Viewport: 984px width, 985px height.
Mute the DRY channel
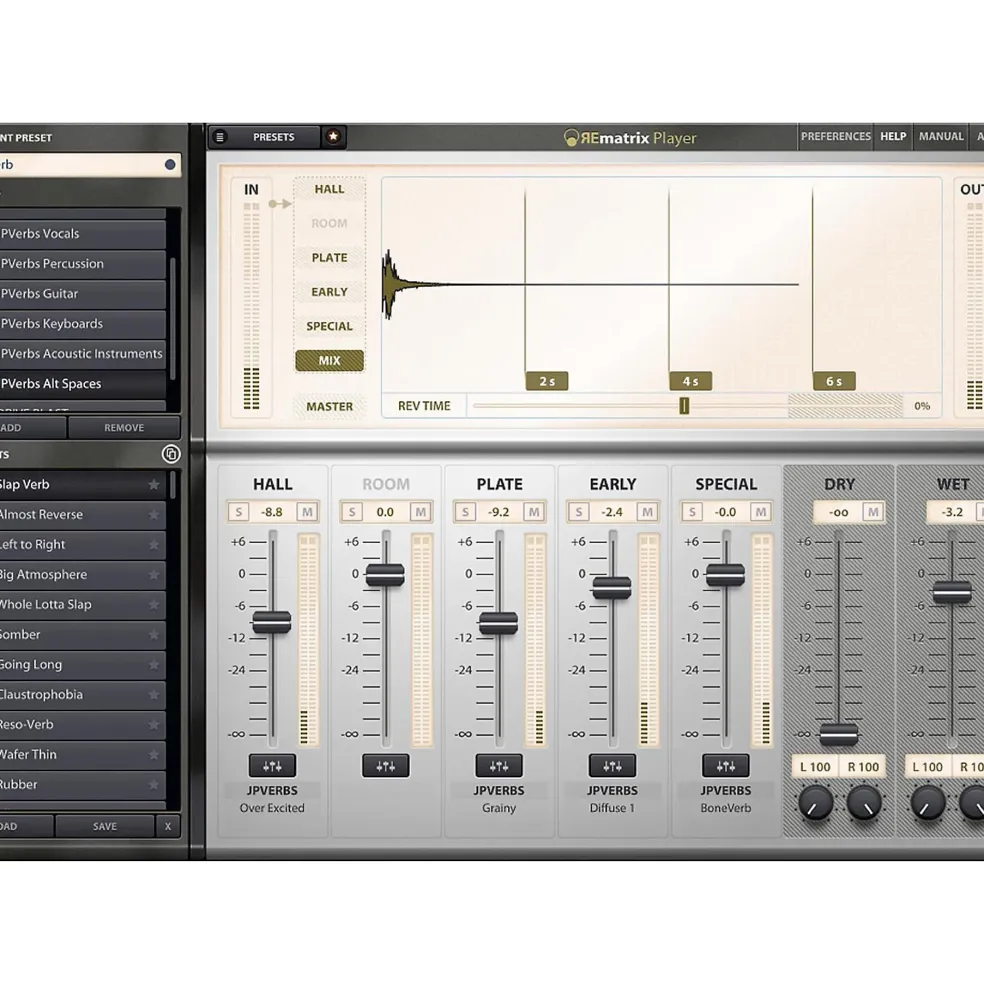[873, 512]
